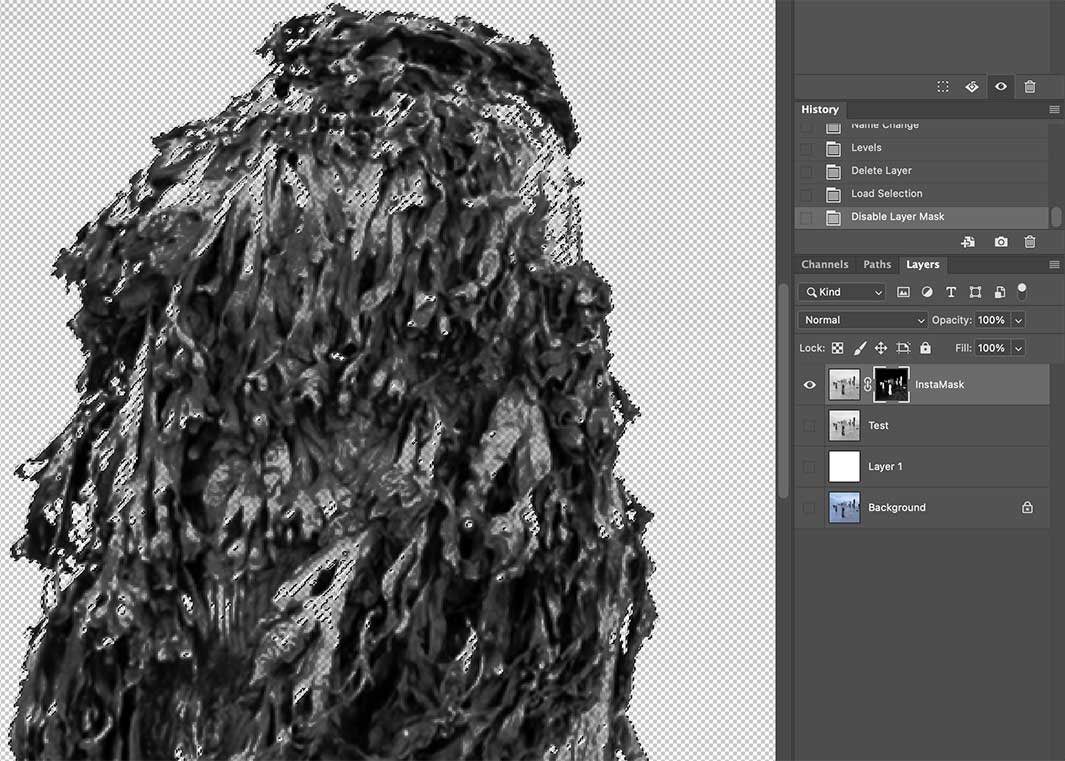Switch to the Channels tab
This screenshot has width=1065, height=761.
825,265
